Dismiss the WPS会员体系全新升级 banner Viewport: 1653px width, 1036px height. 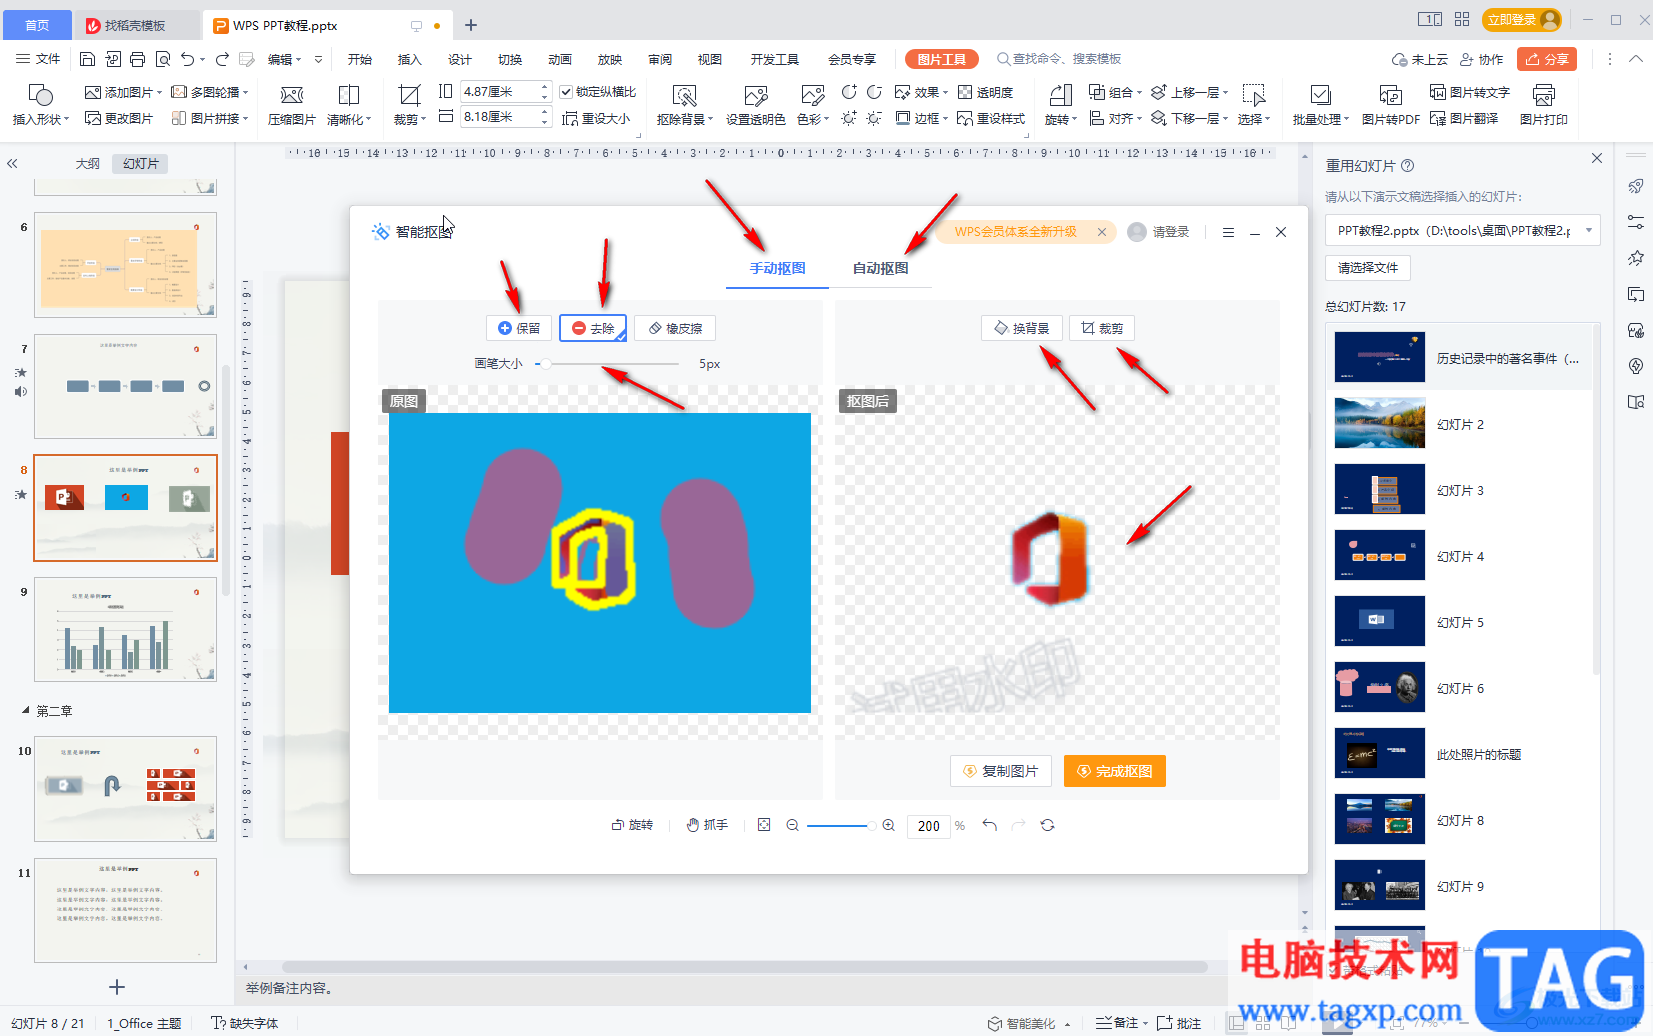[1101, 232]
